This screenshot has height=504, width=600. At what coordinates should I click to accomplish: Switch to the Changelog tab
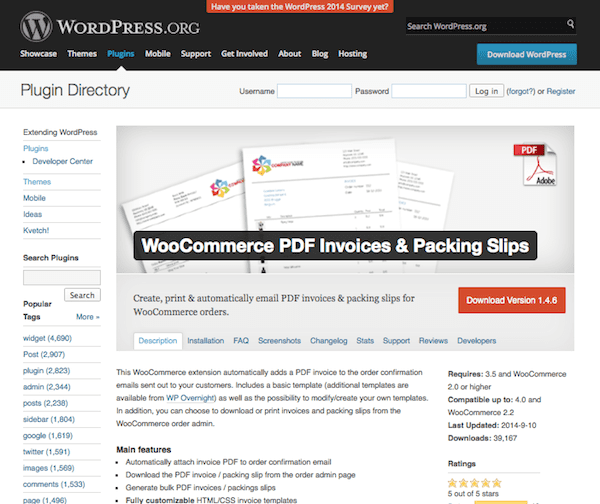329,341
